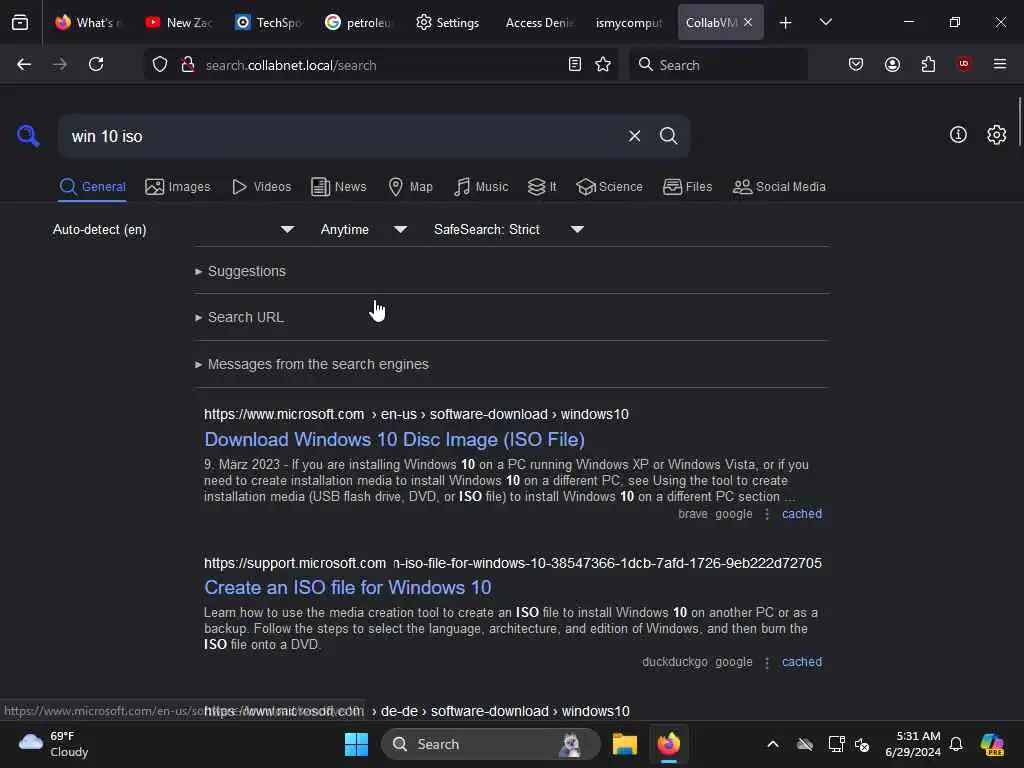
Task: Open search preferences gear icon
Action: coord(996,135)
